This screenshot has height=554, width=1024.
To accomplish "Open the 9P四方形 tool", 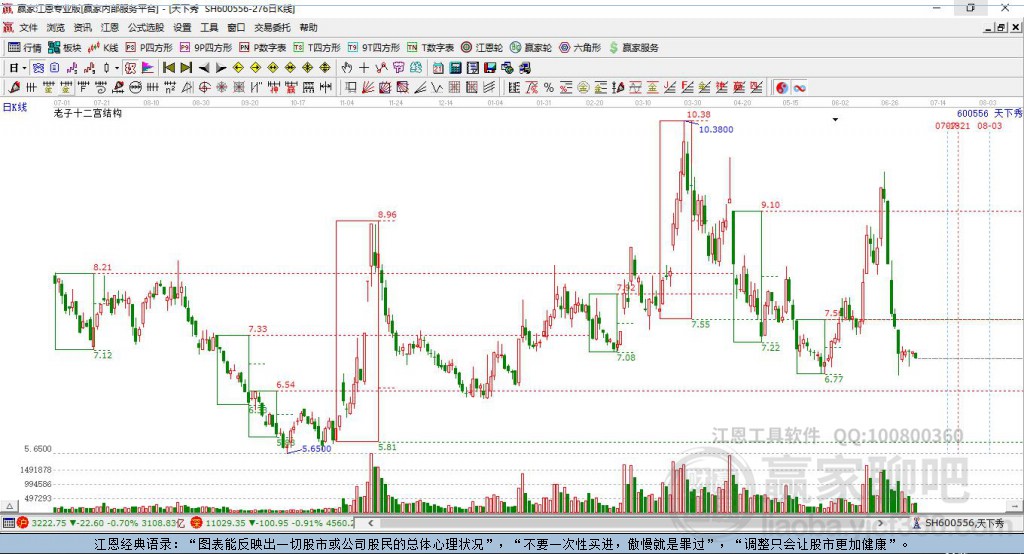I will [206, 48].
